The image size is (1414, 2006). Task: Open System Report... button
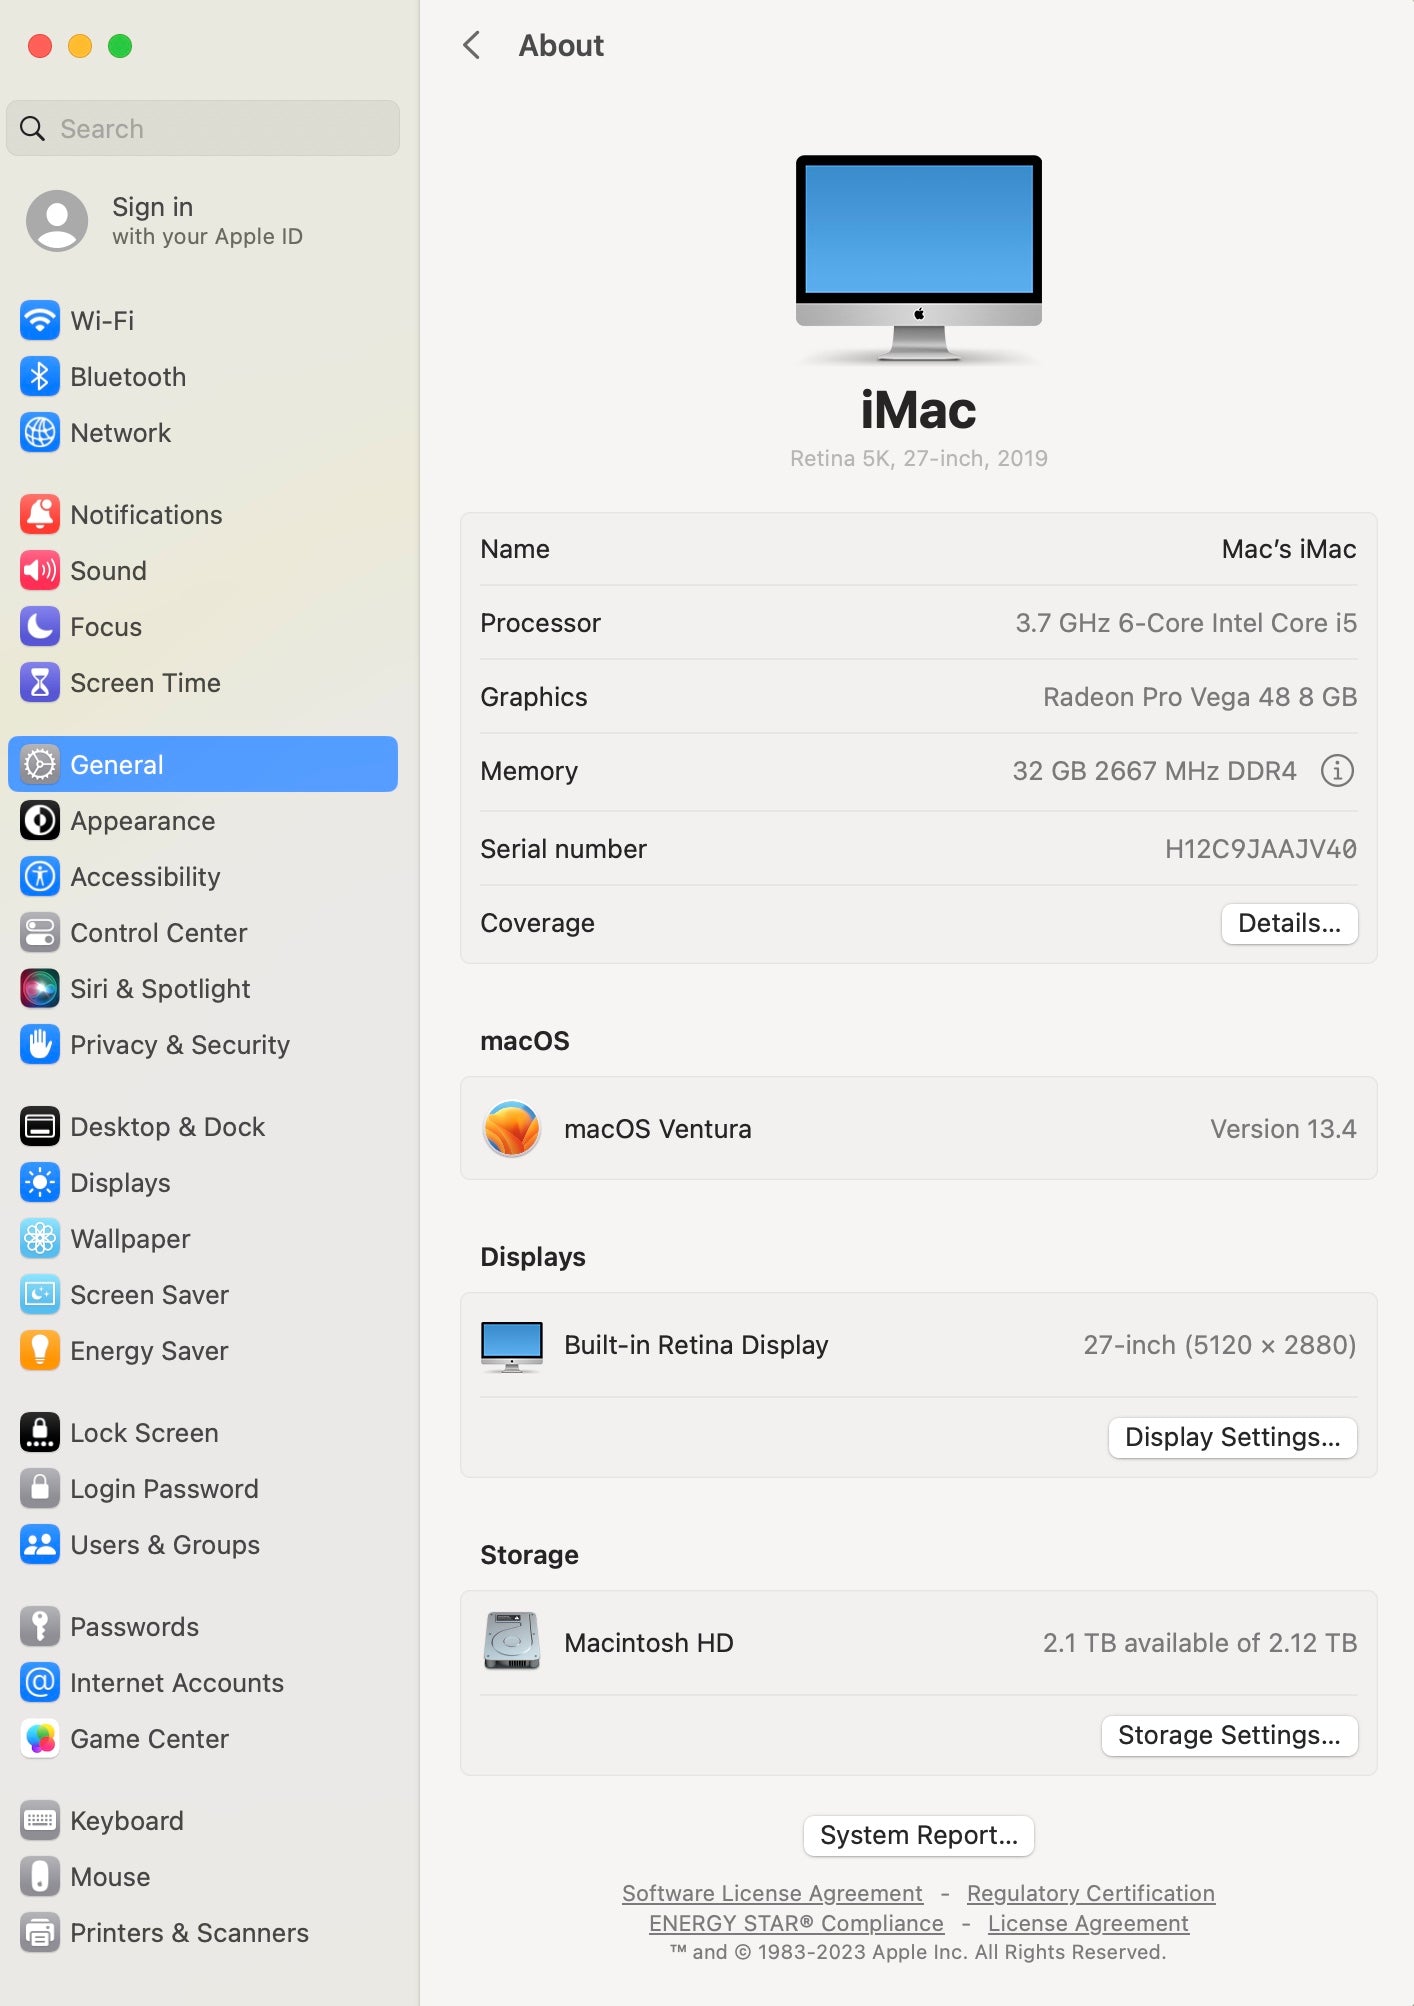[918, 1835]
